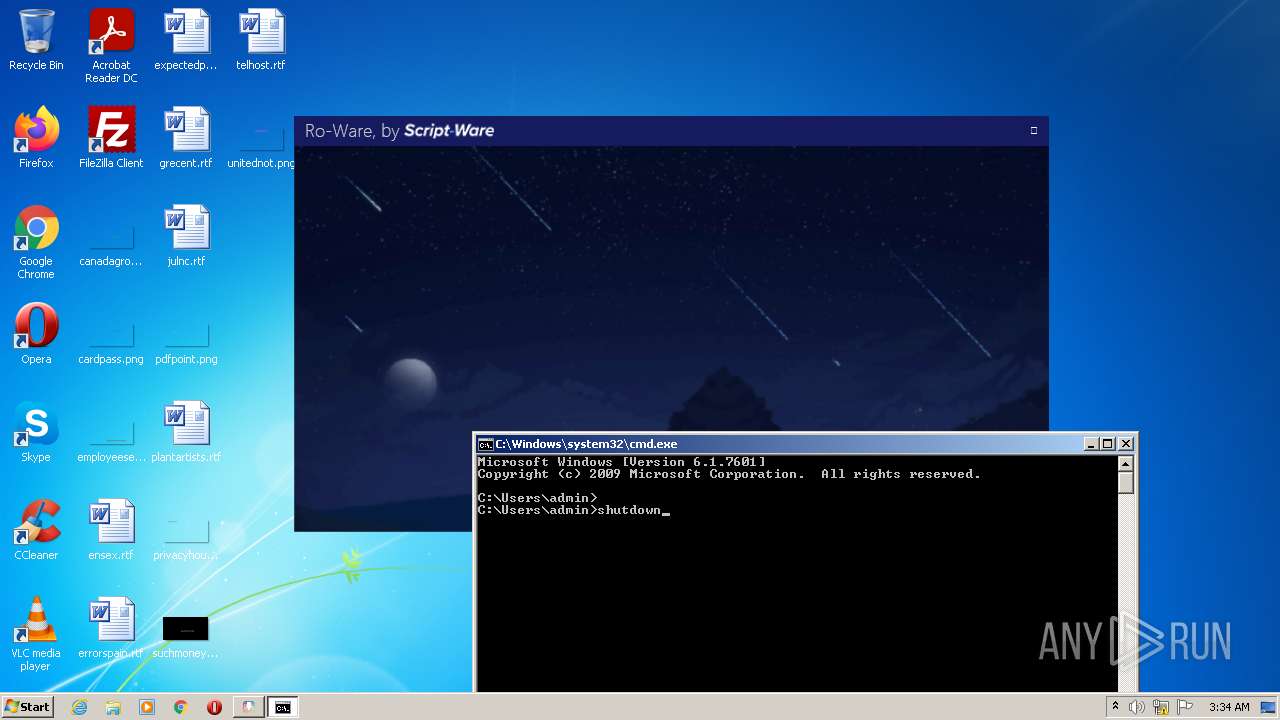Select expectedp... rtf file on desktop
Screen dimensions: 1280x720
point(186,41)
